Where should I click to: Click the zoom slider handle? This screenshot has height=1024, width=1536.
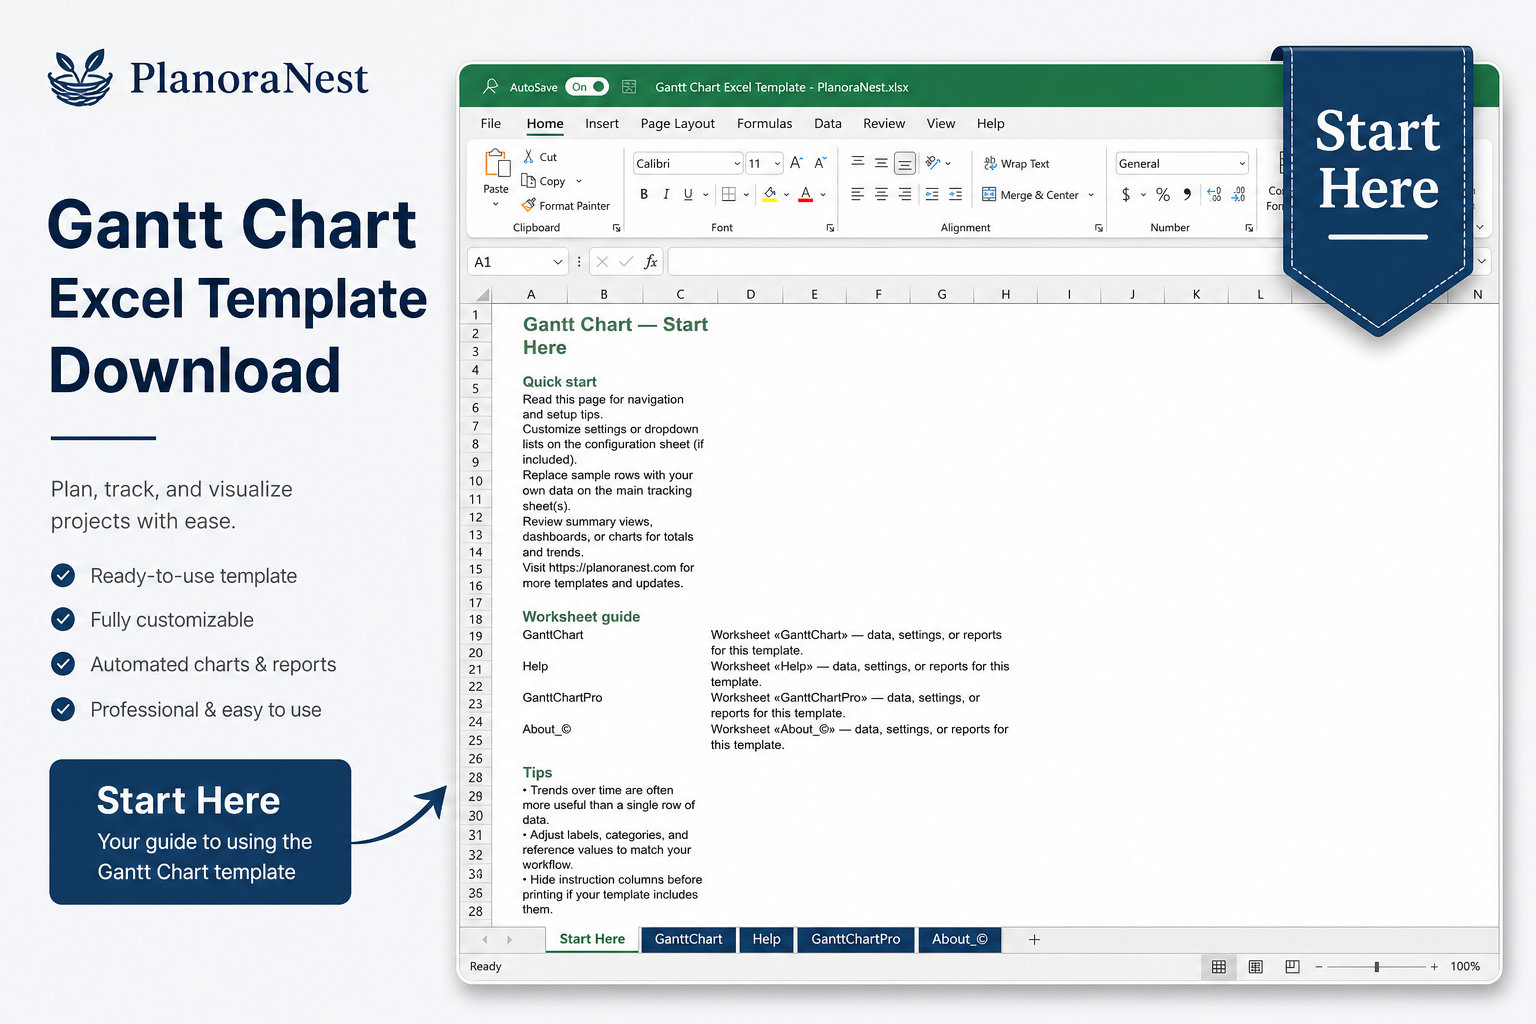[x=1377, y=967]
